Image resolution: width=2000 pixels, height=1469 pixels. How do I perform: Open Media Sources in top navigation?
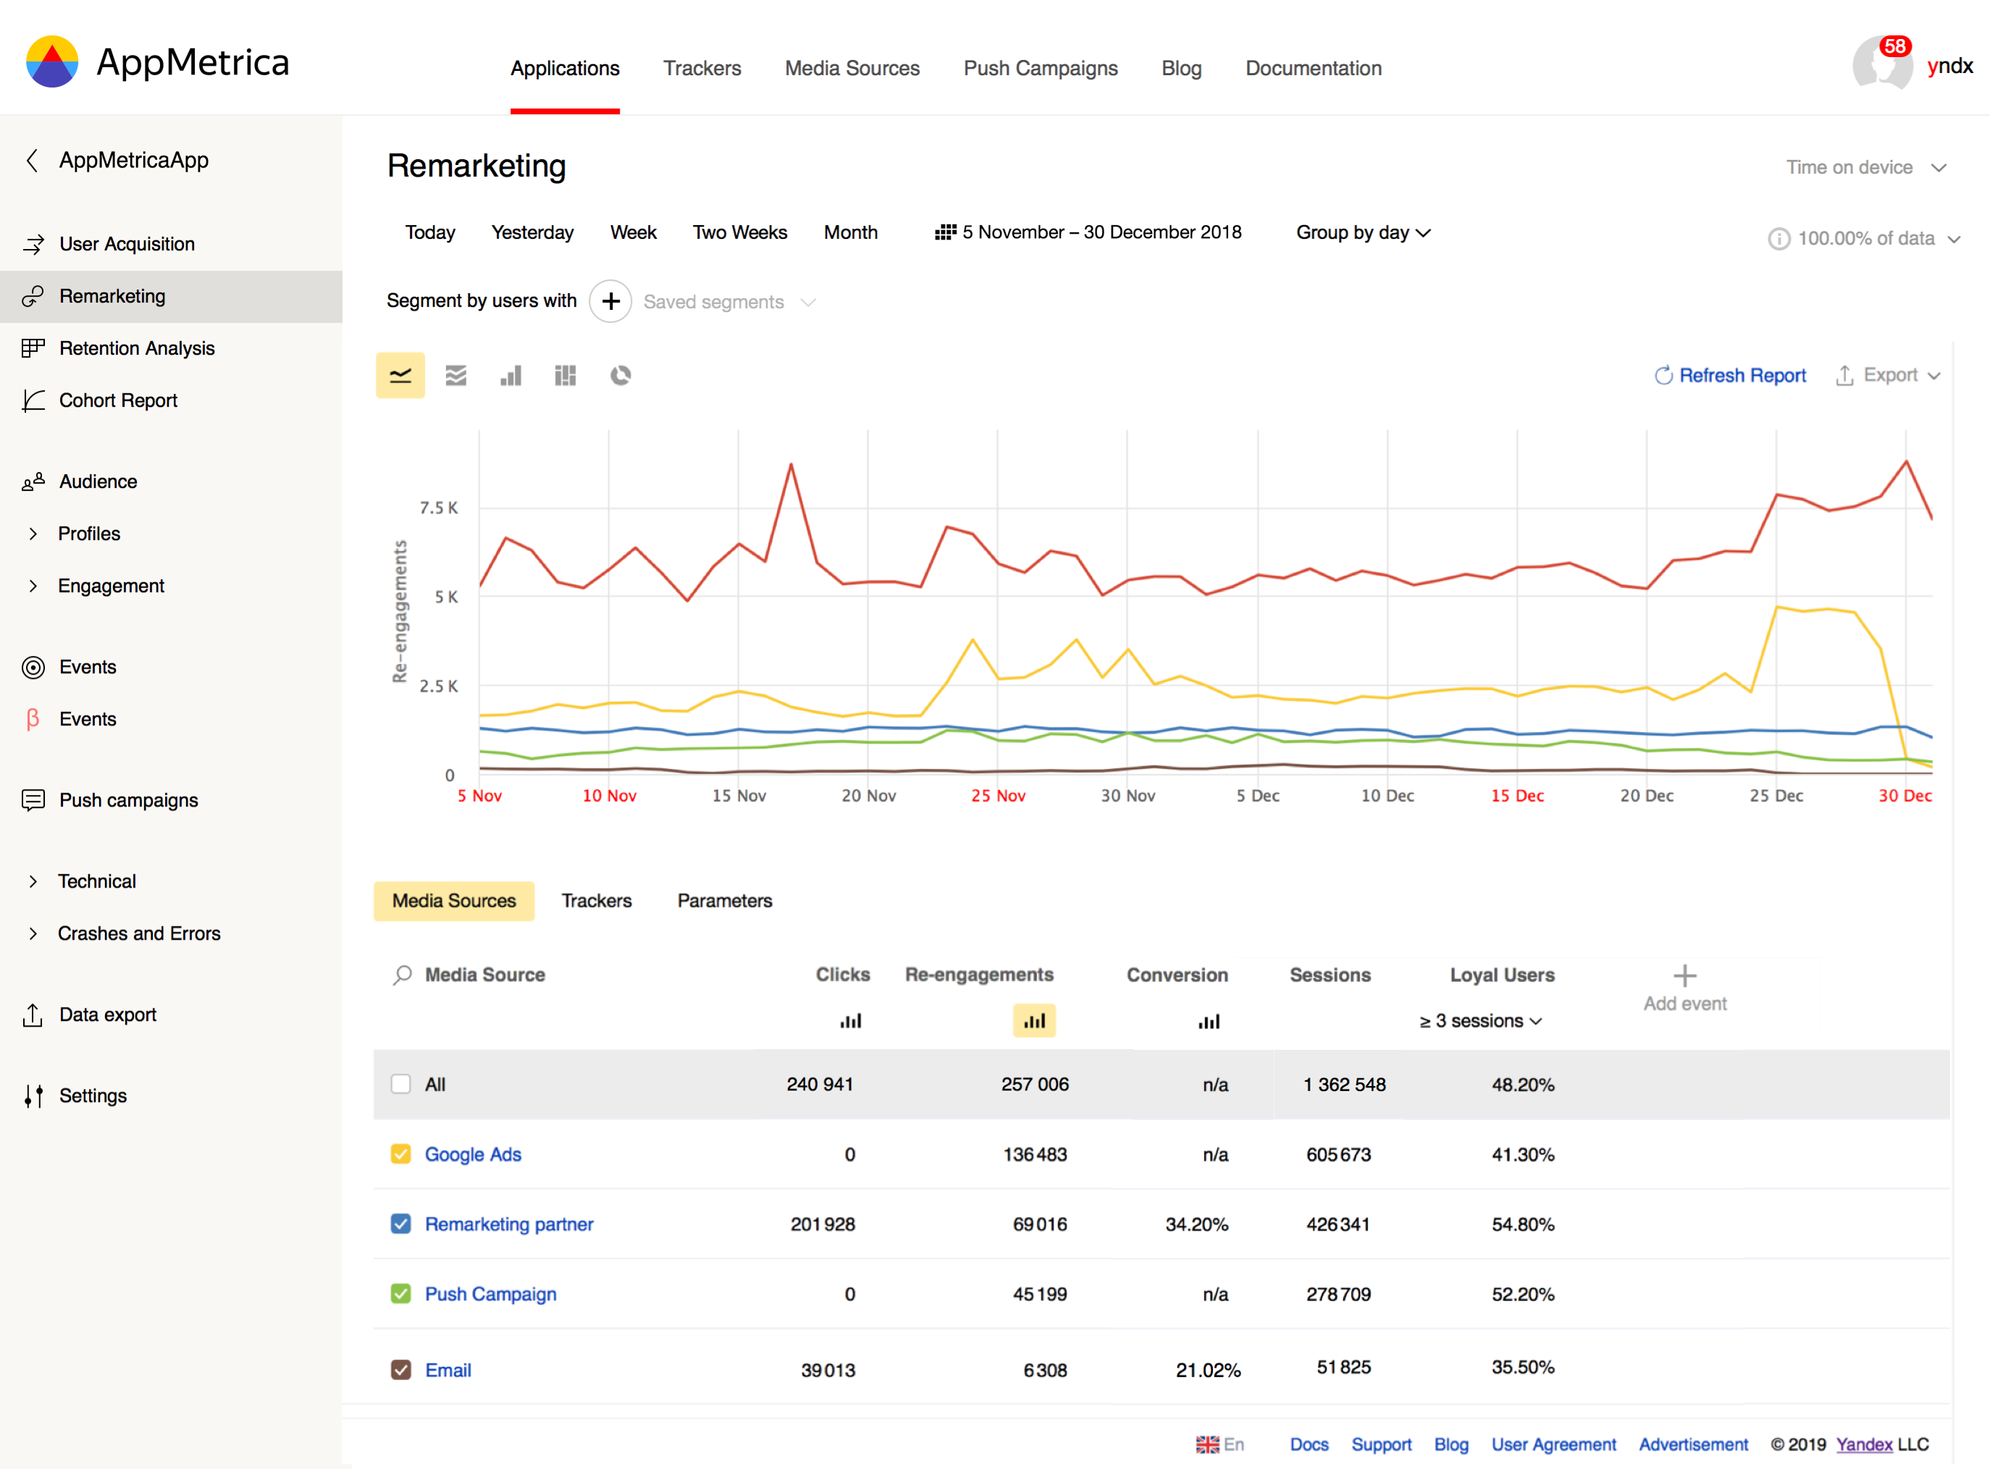[x=852, y=68]
